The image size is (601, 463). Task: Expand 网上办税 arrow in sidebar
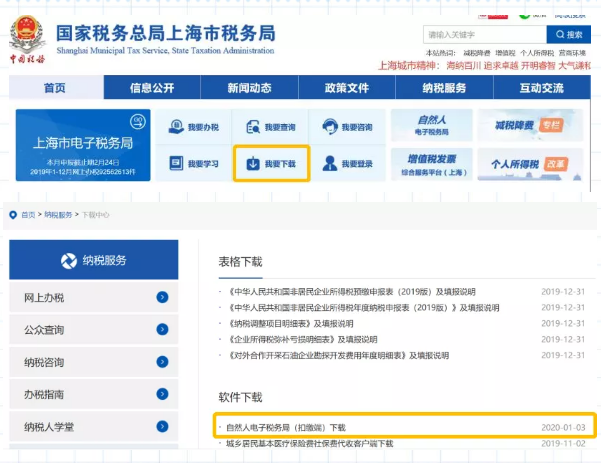163,297
